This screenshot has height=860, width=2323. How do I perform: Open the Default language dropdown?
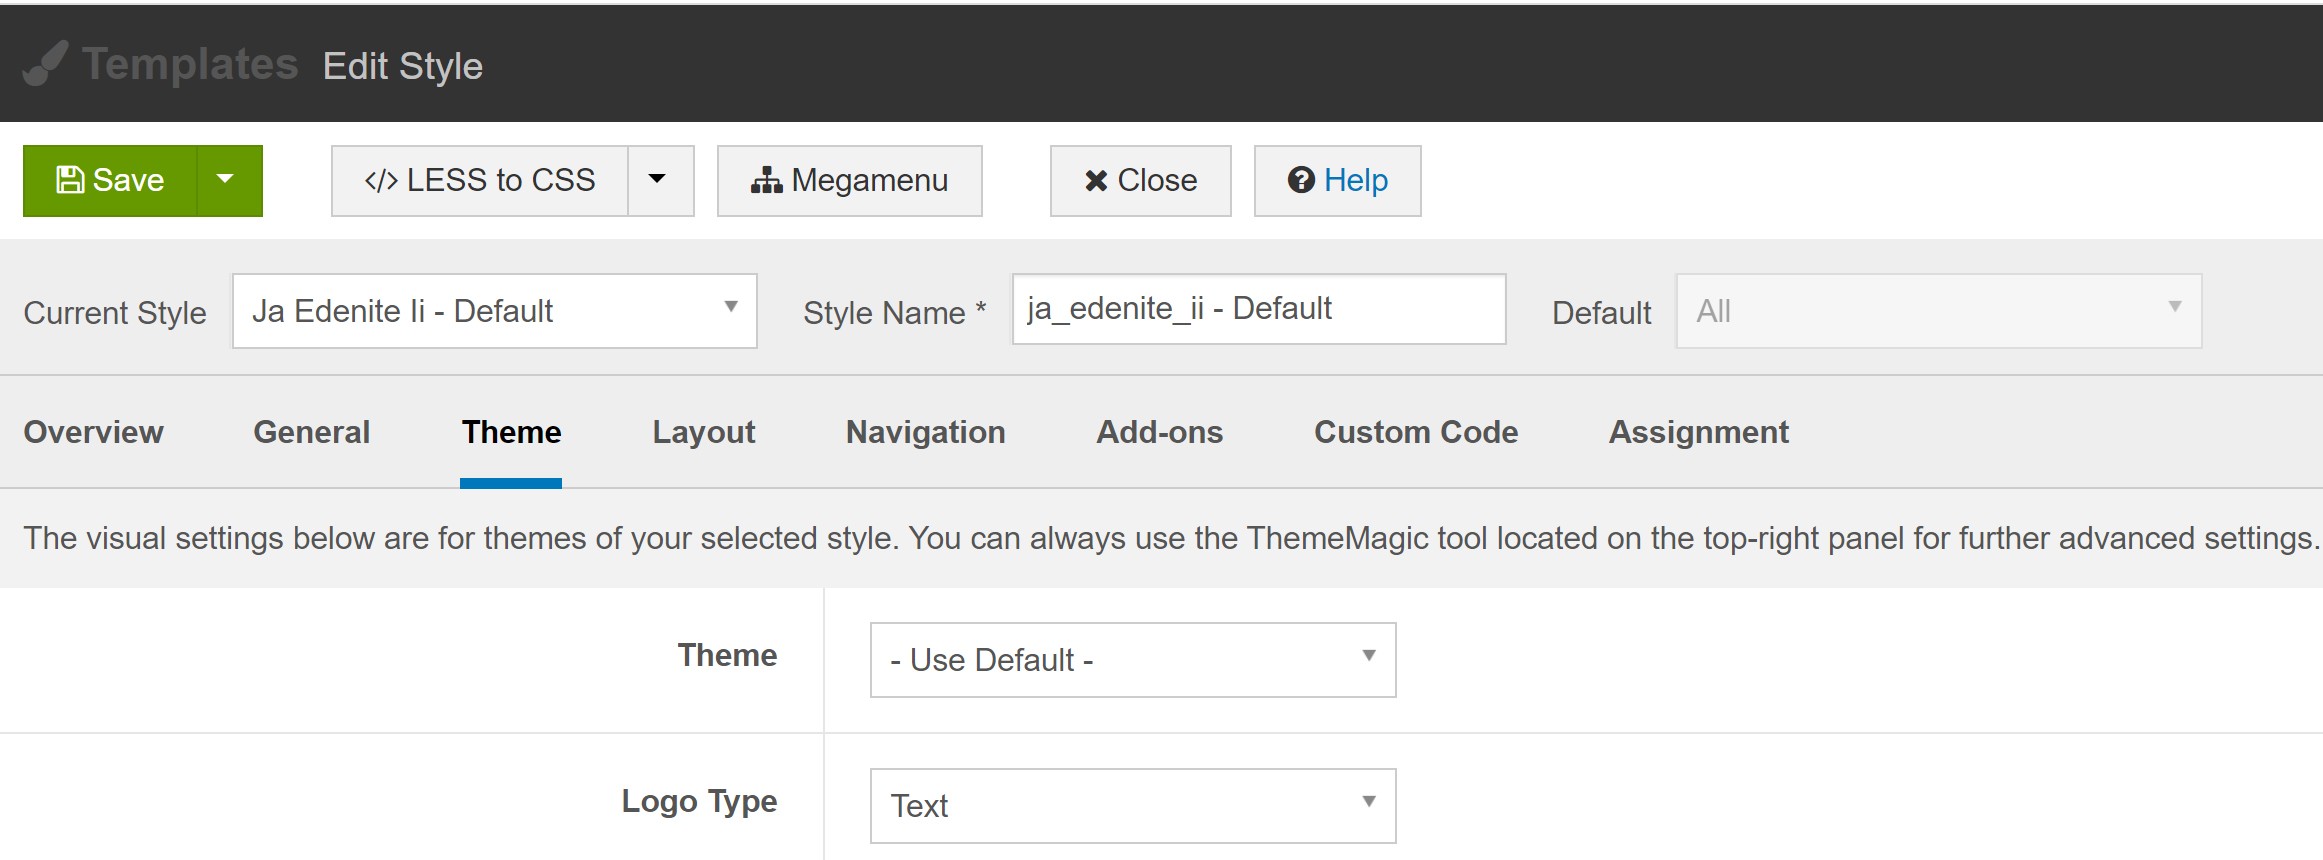pyautogui.click(x=1938, y=311)
